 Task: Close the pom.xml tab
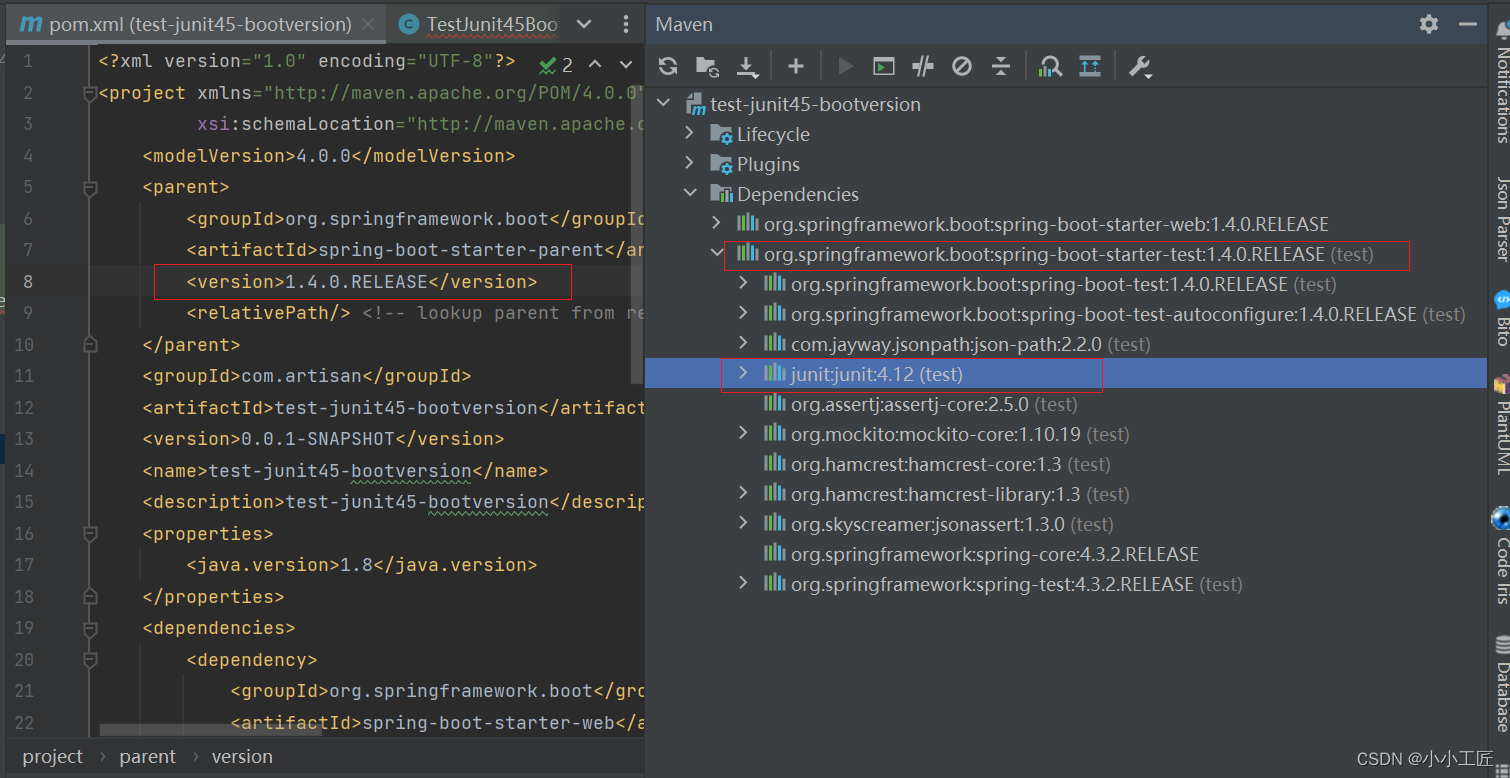pyautogui.click(x=369, y=24)
